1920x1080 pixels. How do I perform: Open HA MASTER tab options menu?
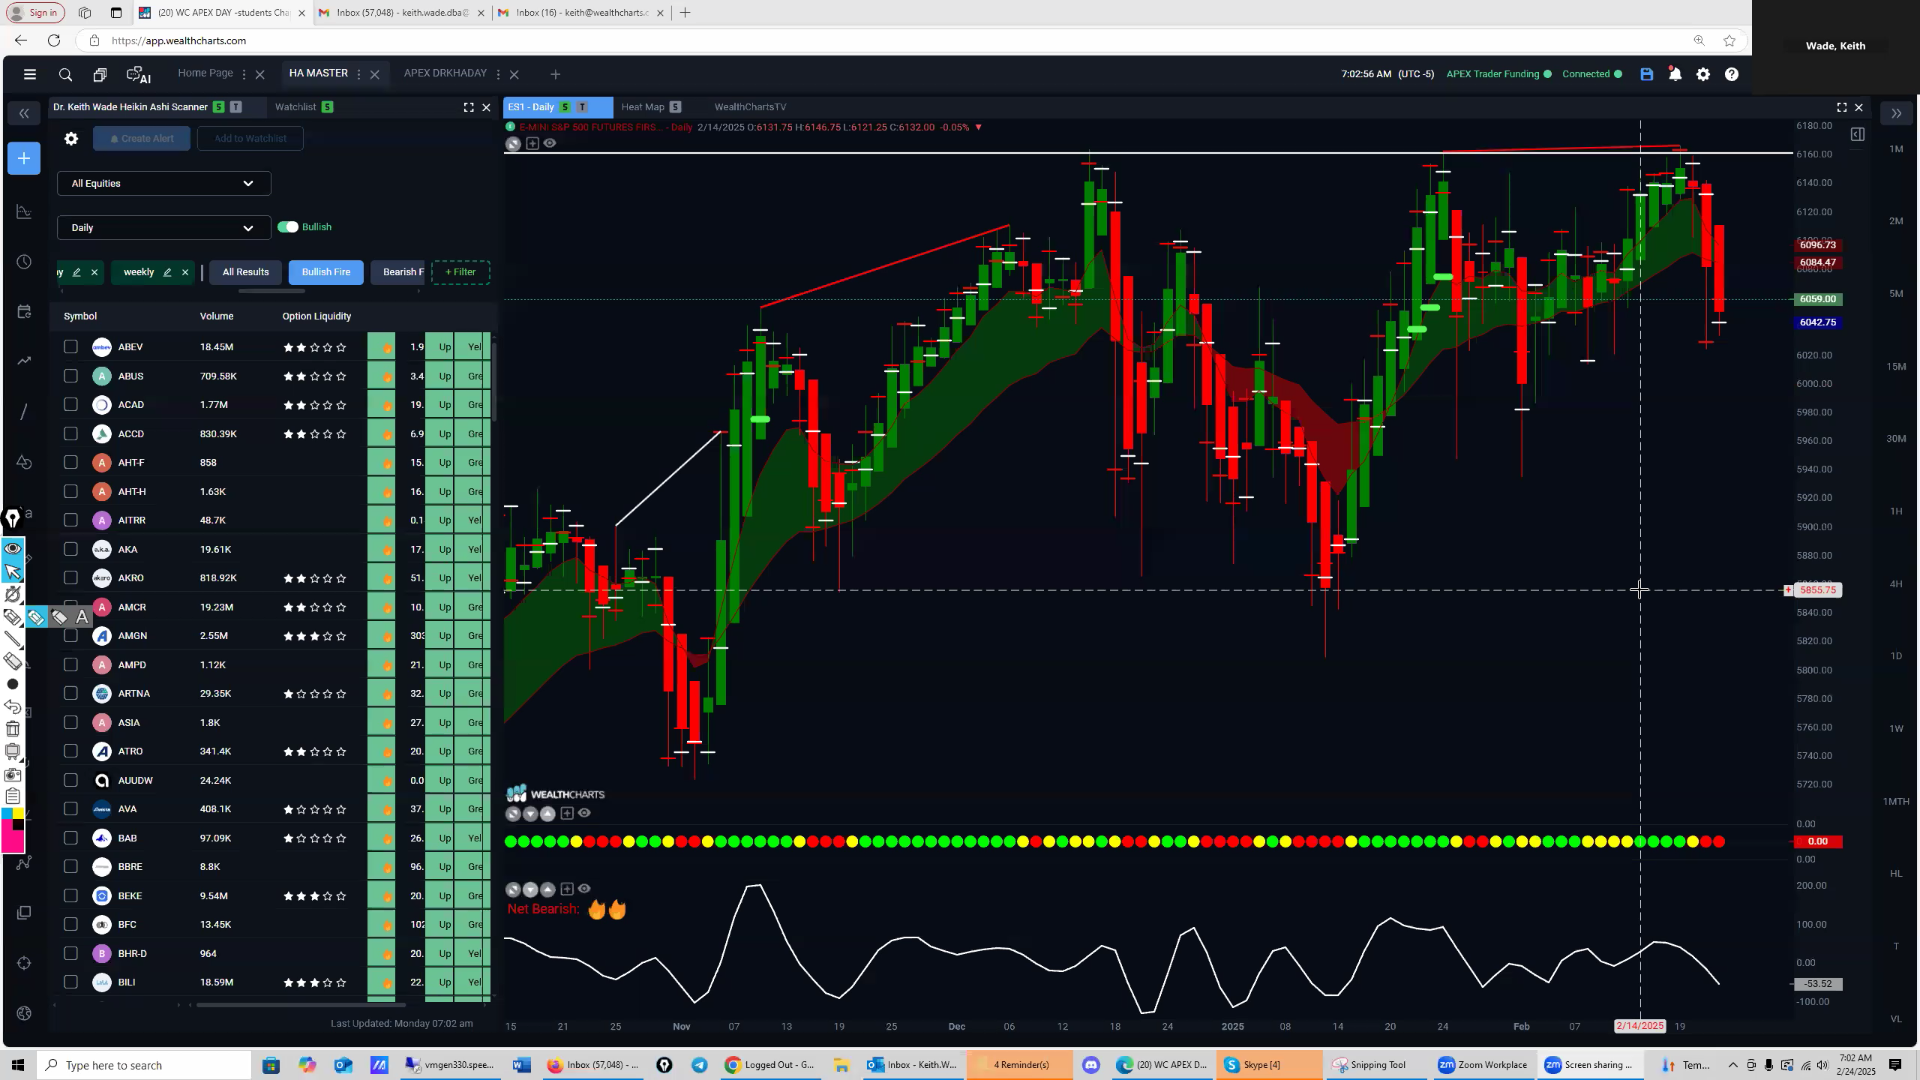click(359, 74)
